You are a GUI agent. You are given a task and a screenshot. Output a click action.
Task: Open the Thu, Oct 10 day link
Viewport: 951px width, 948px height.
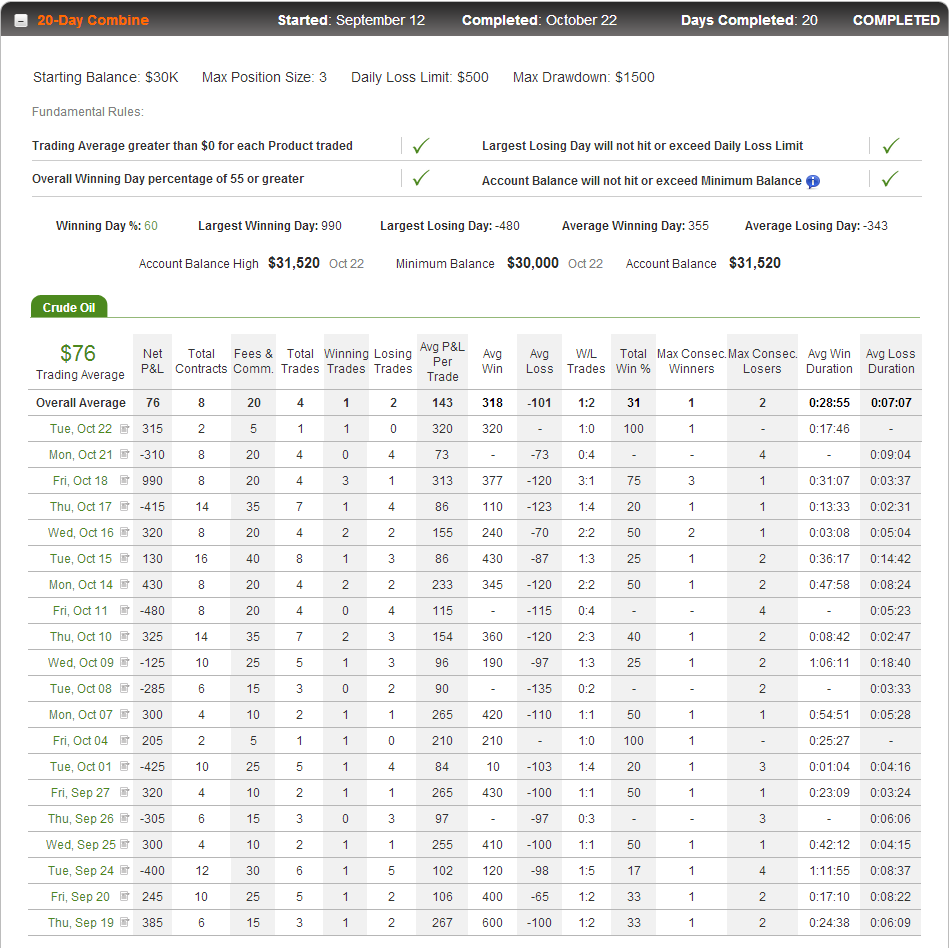[81, 637]
